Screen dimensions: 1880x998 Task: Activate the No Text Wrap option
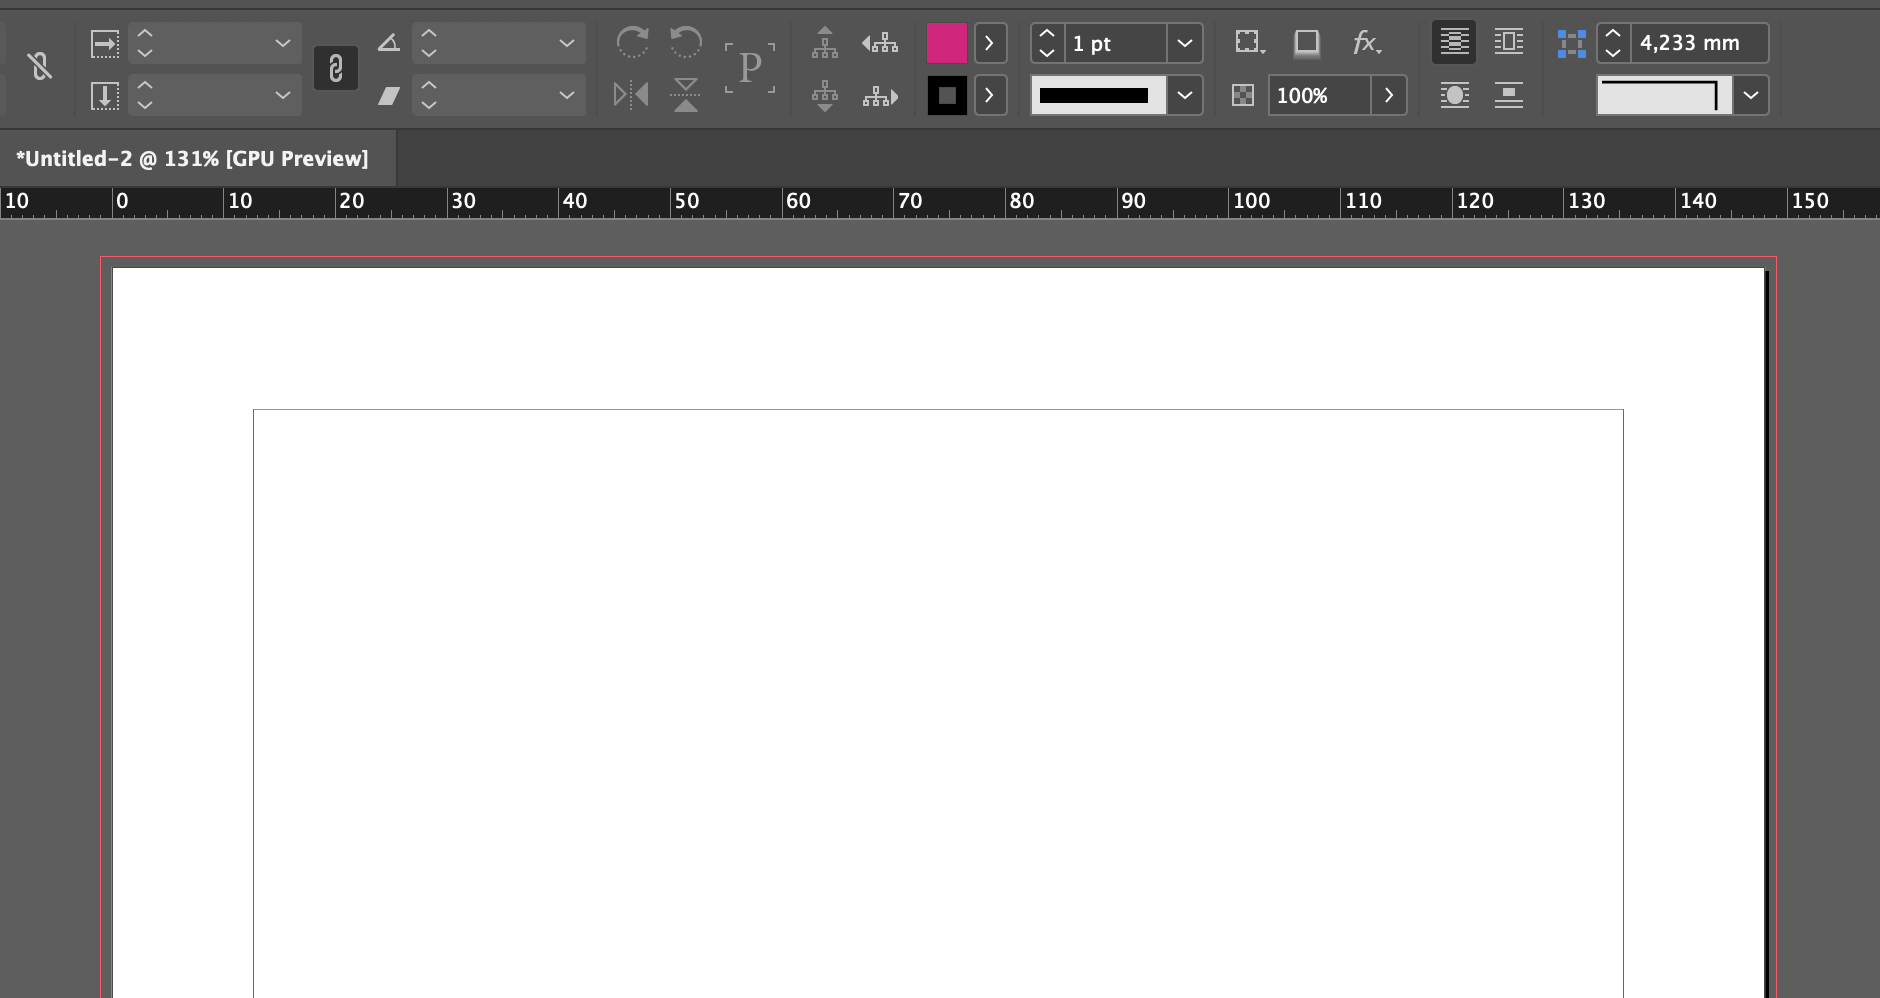1454,43
